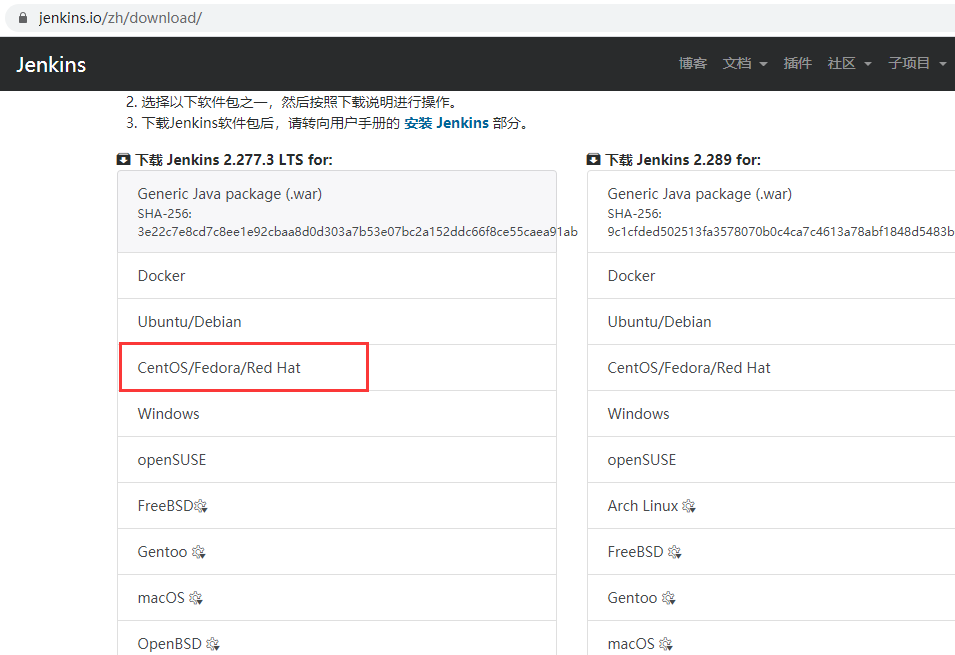Open the 社区 dropdown menu
The image size is (955, 655).
849,63
